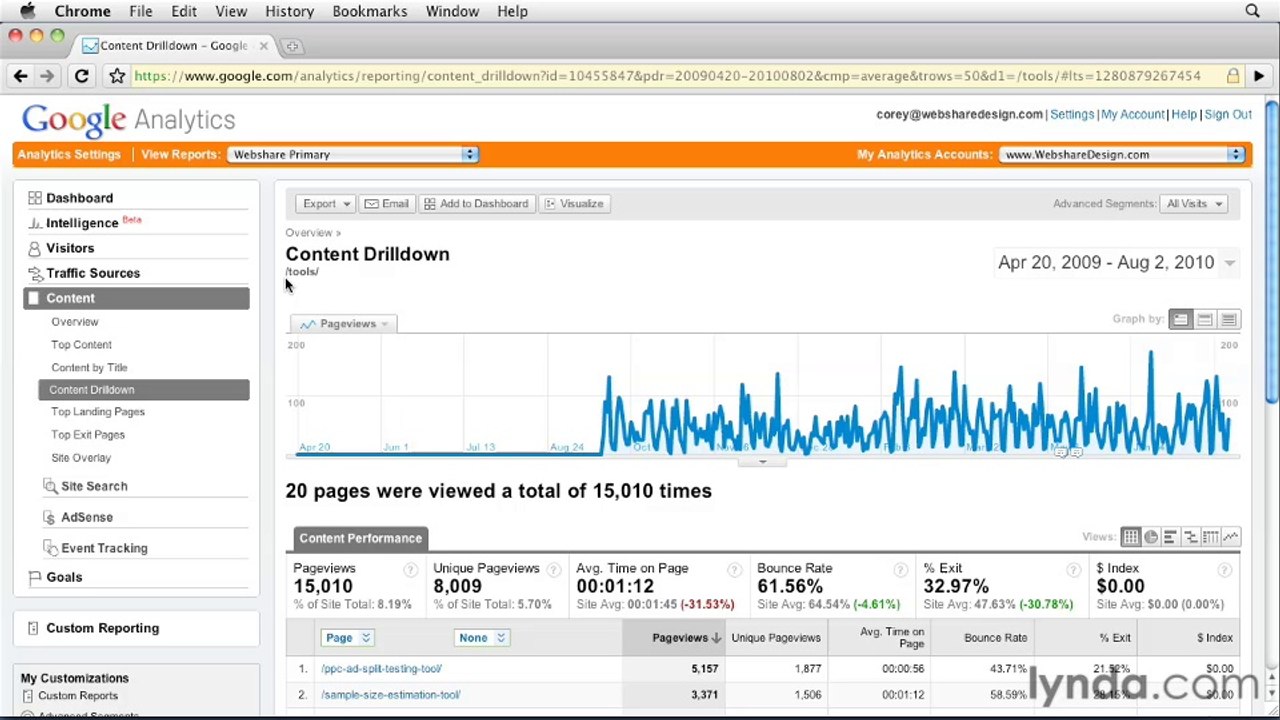Image resolution: width=1280 pixels, height=720 pixels.
Task: Bookmark this page with the star icon
Action: (117, 76)
